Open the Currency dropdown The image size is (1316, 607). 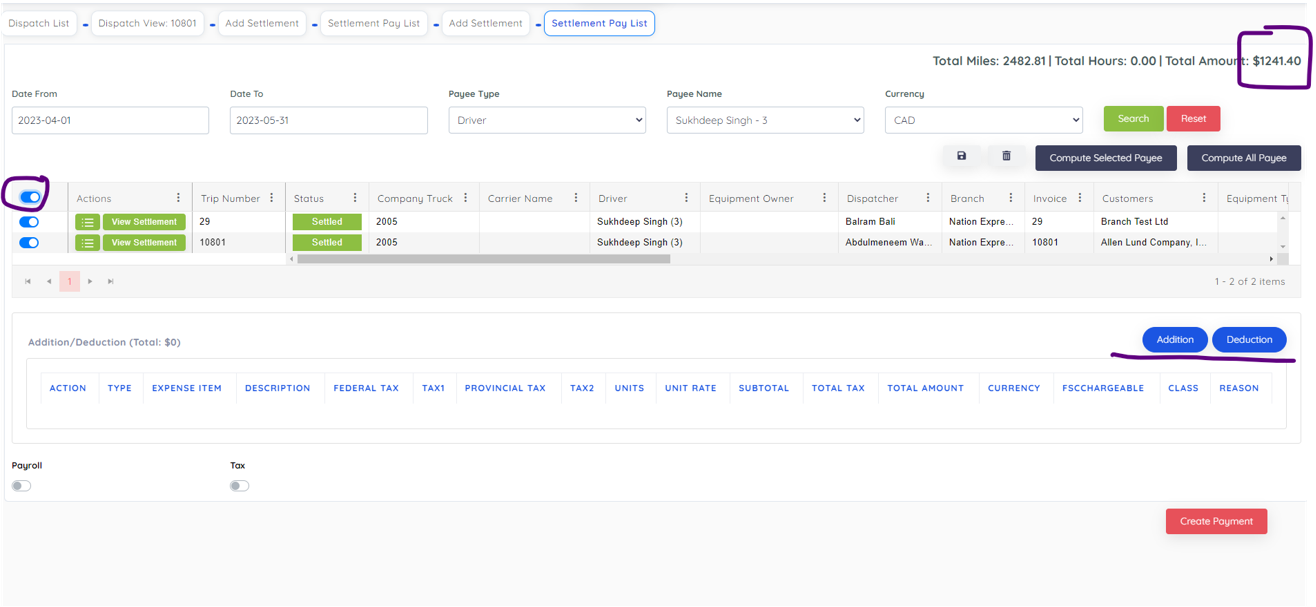pos(983,120)
